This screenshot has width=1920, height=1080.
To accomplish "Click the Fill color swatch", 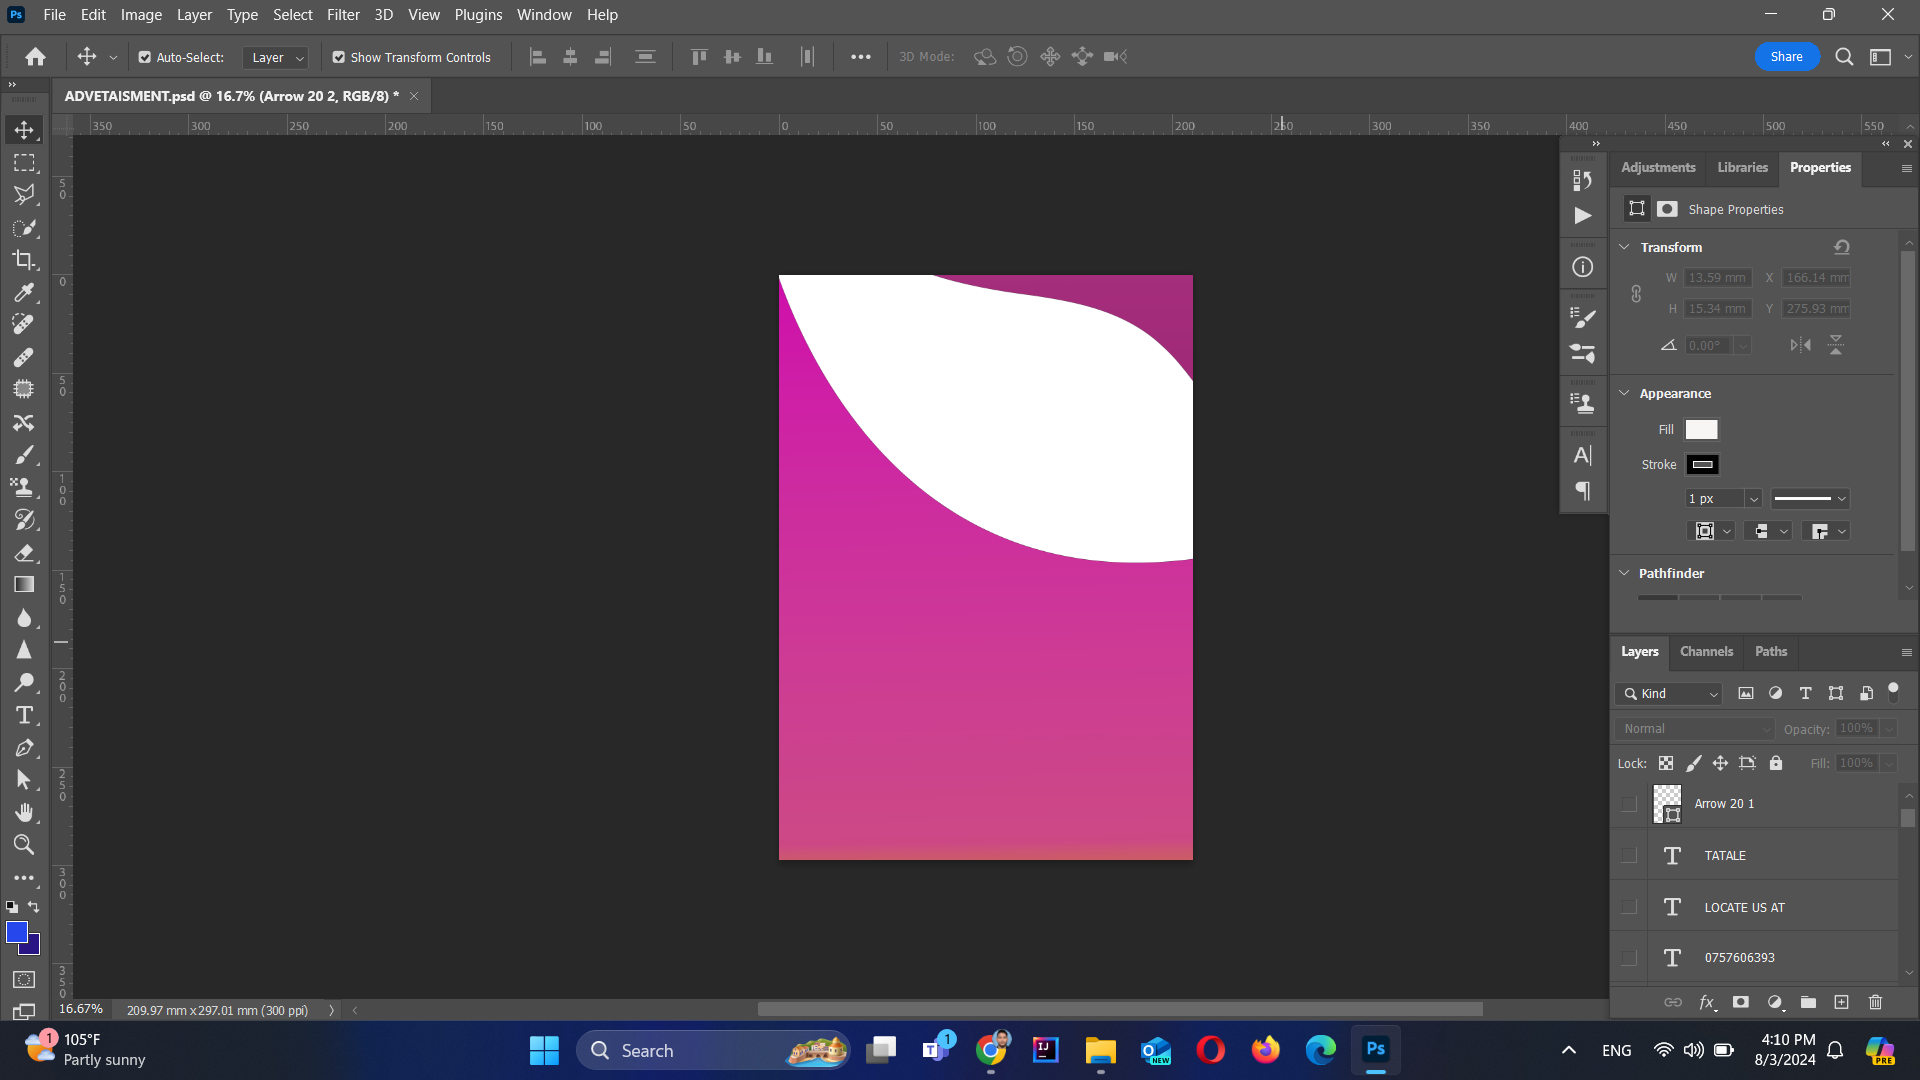I will [x=1701, y=429].
